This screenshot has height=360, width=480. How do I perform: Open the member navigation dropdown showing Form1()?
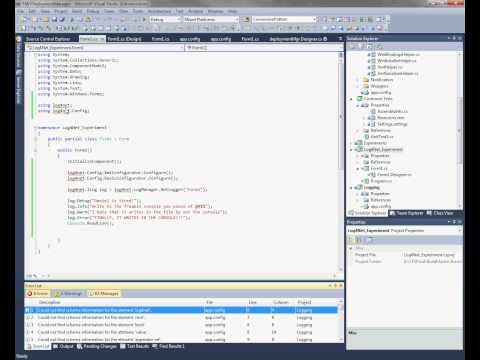[264, 48]
